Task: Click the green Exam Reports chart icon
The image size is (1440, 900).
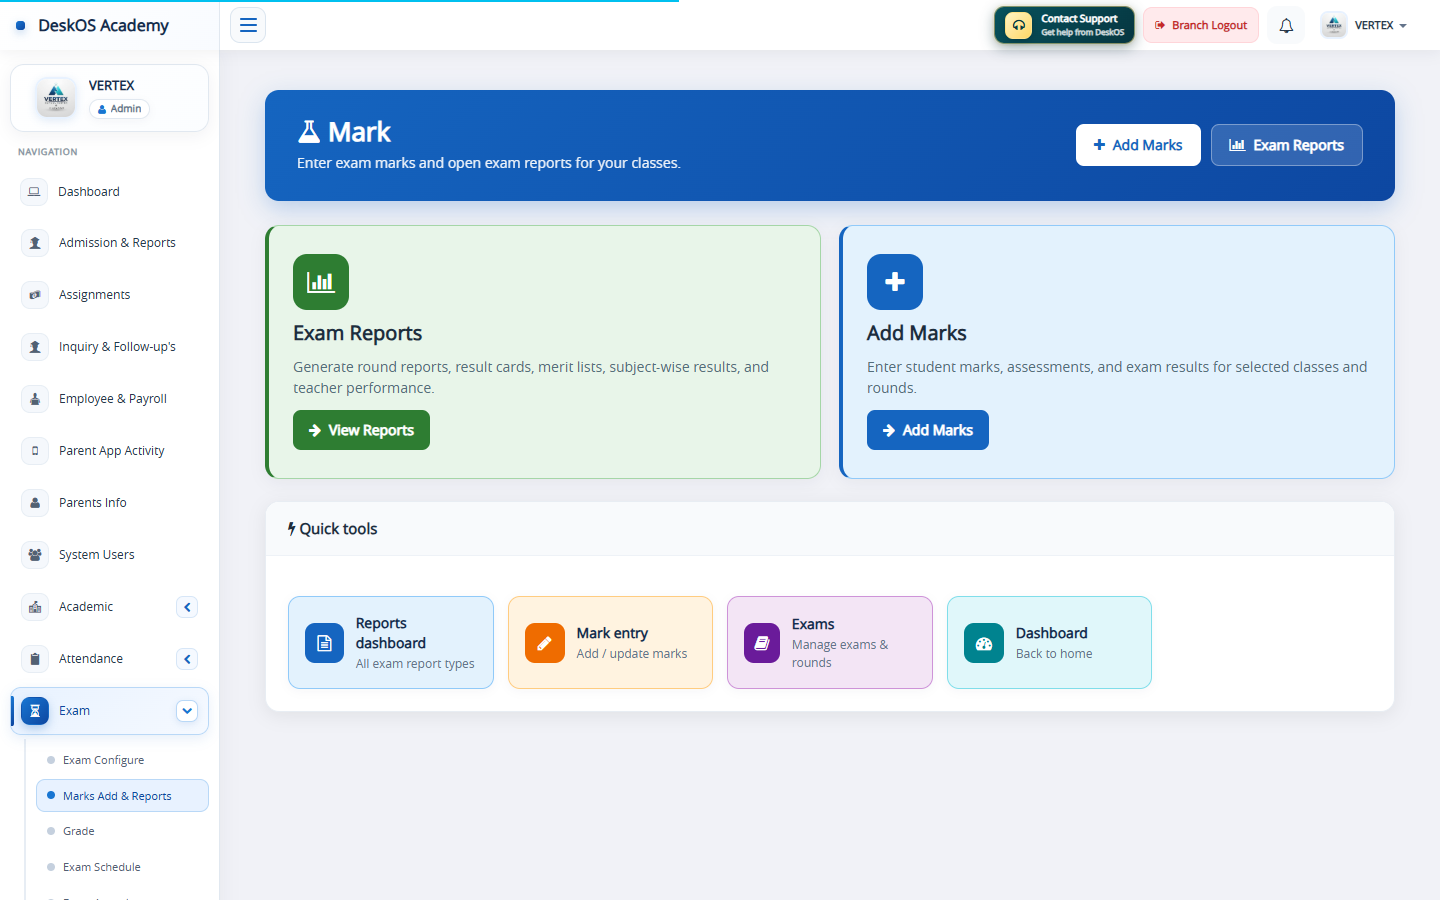Action: tap(321, 282)
